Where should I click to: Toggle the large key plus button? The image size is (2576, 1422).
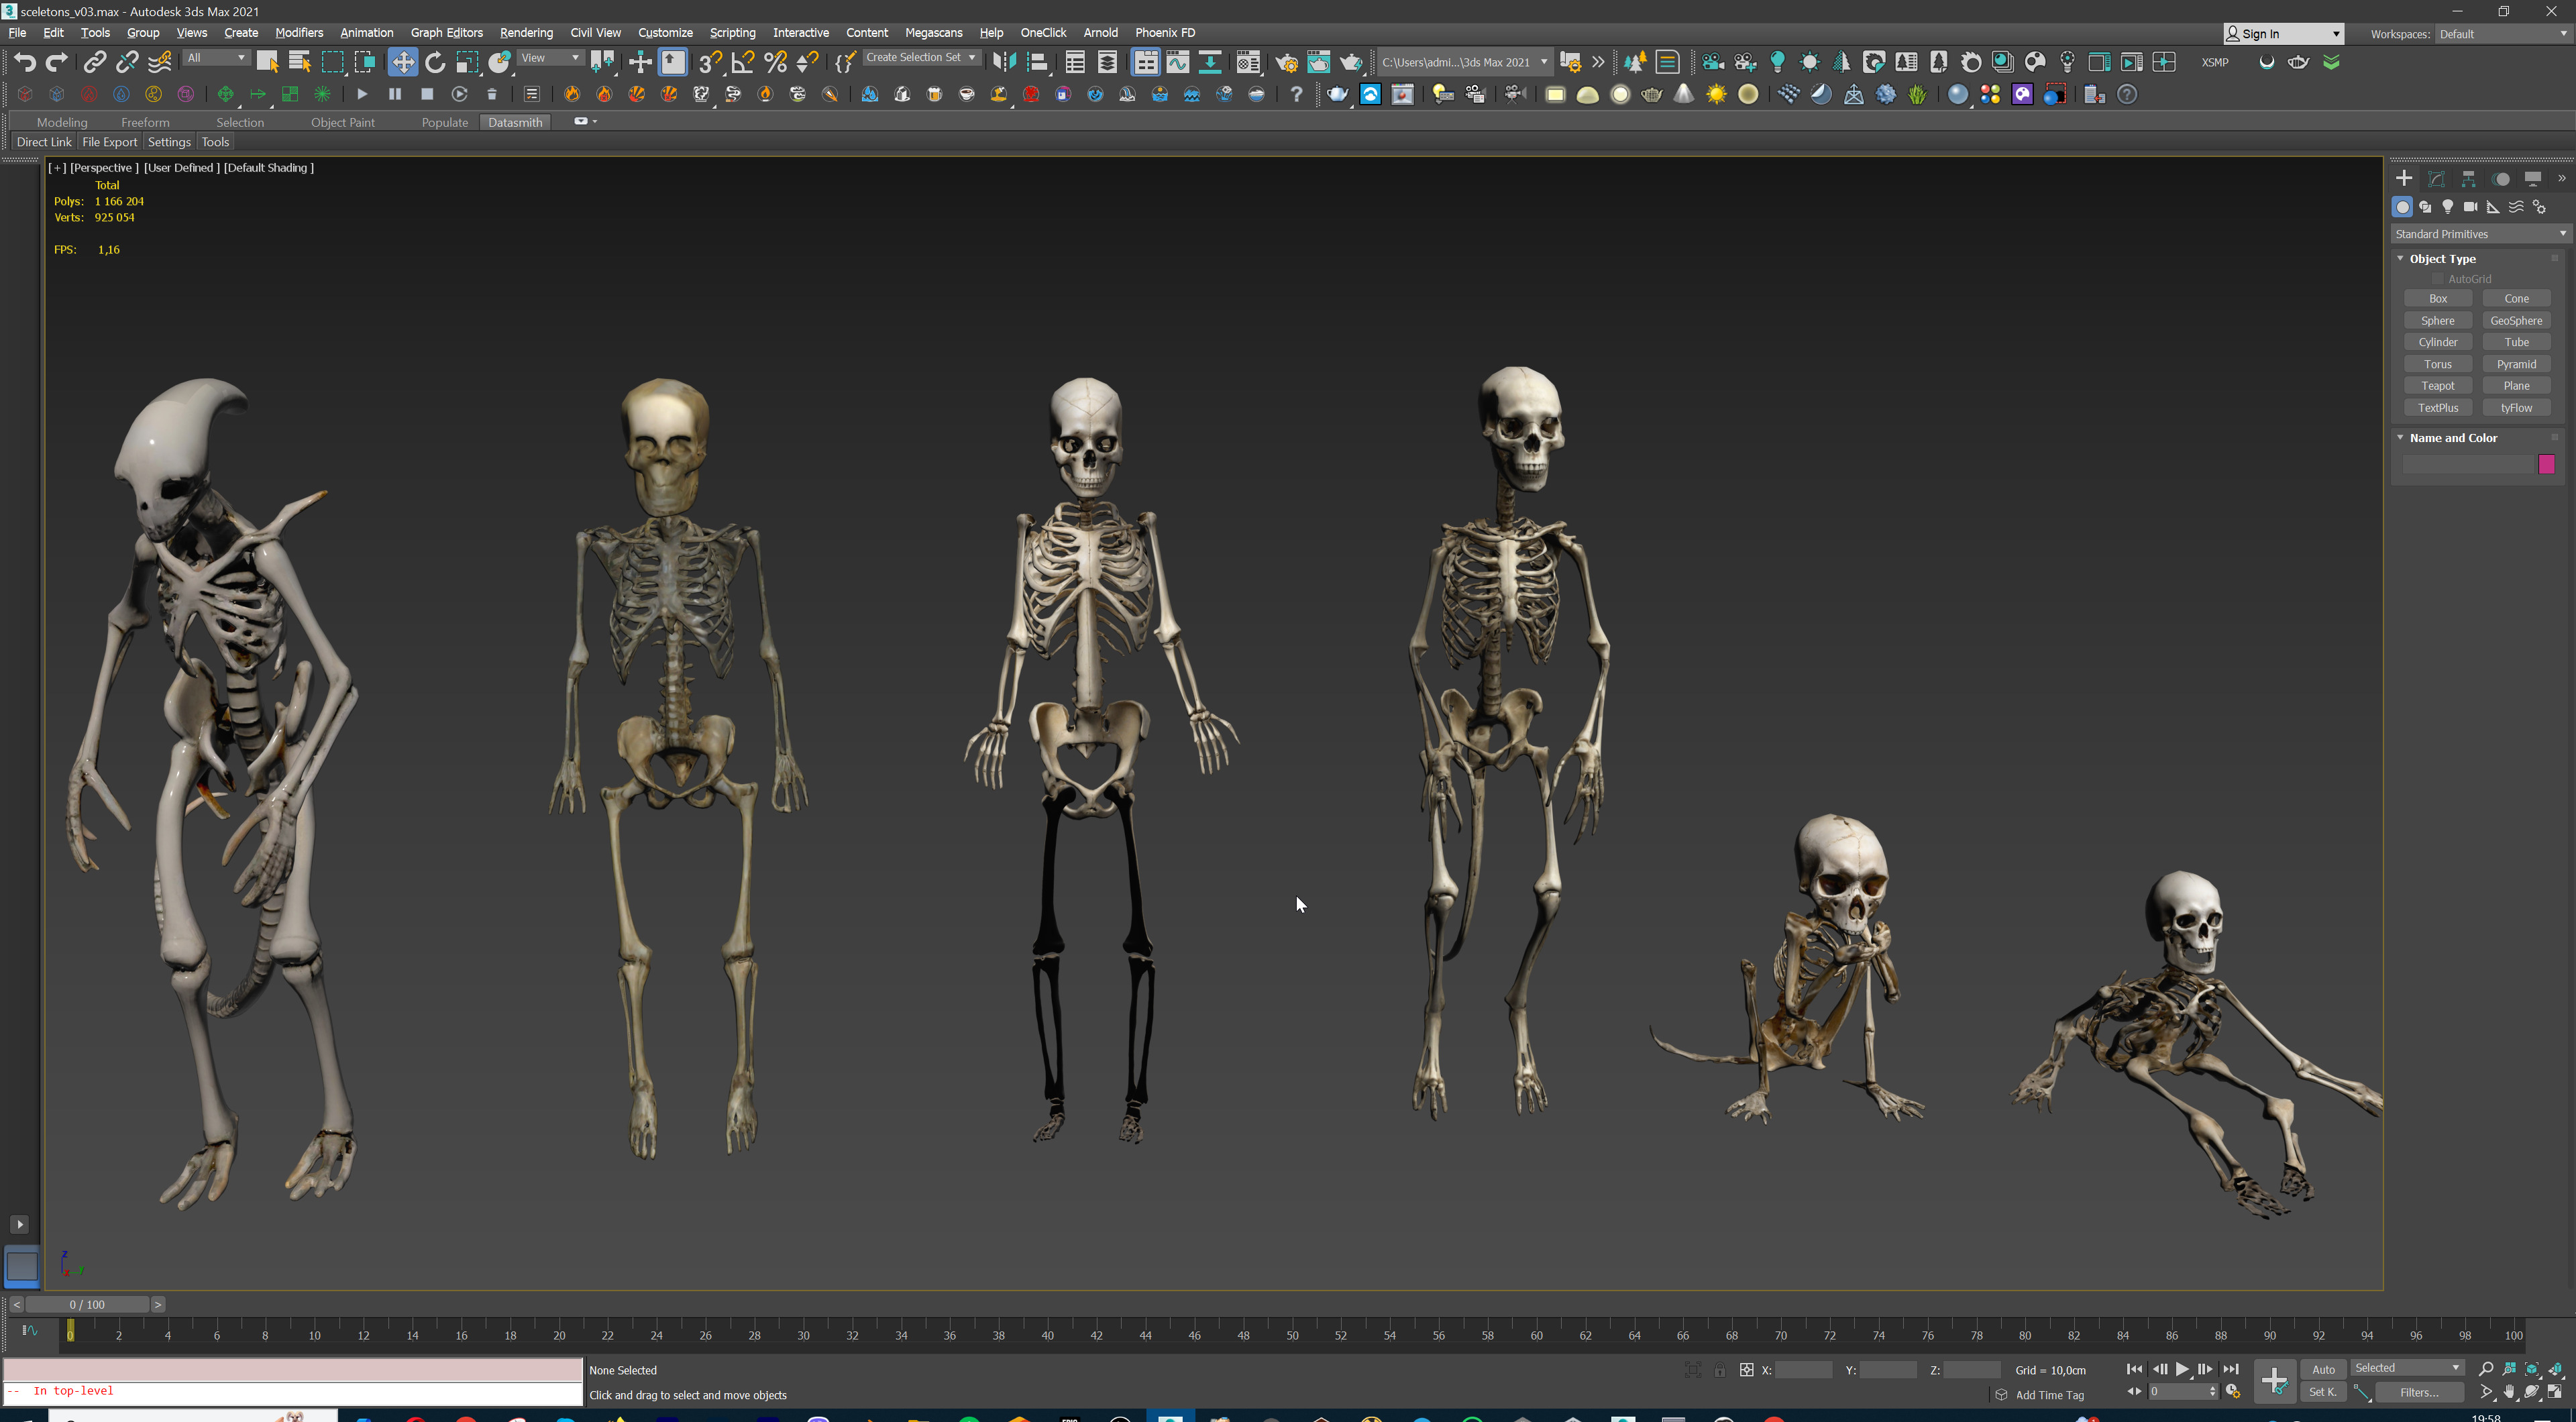pyautogui.click(x=2274, y=1381)
